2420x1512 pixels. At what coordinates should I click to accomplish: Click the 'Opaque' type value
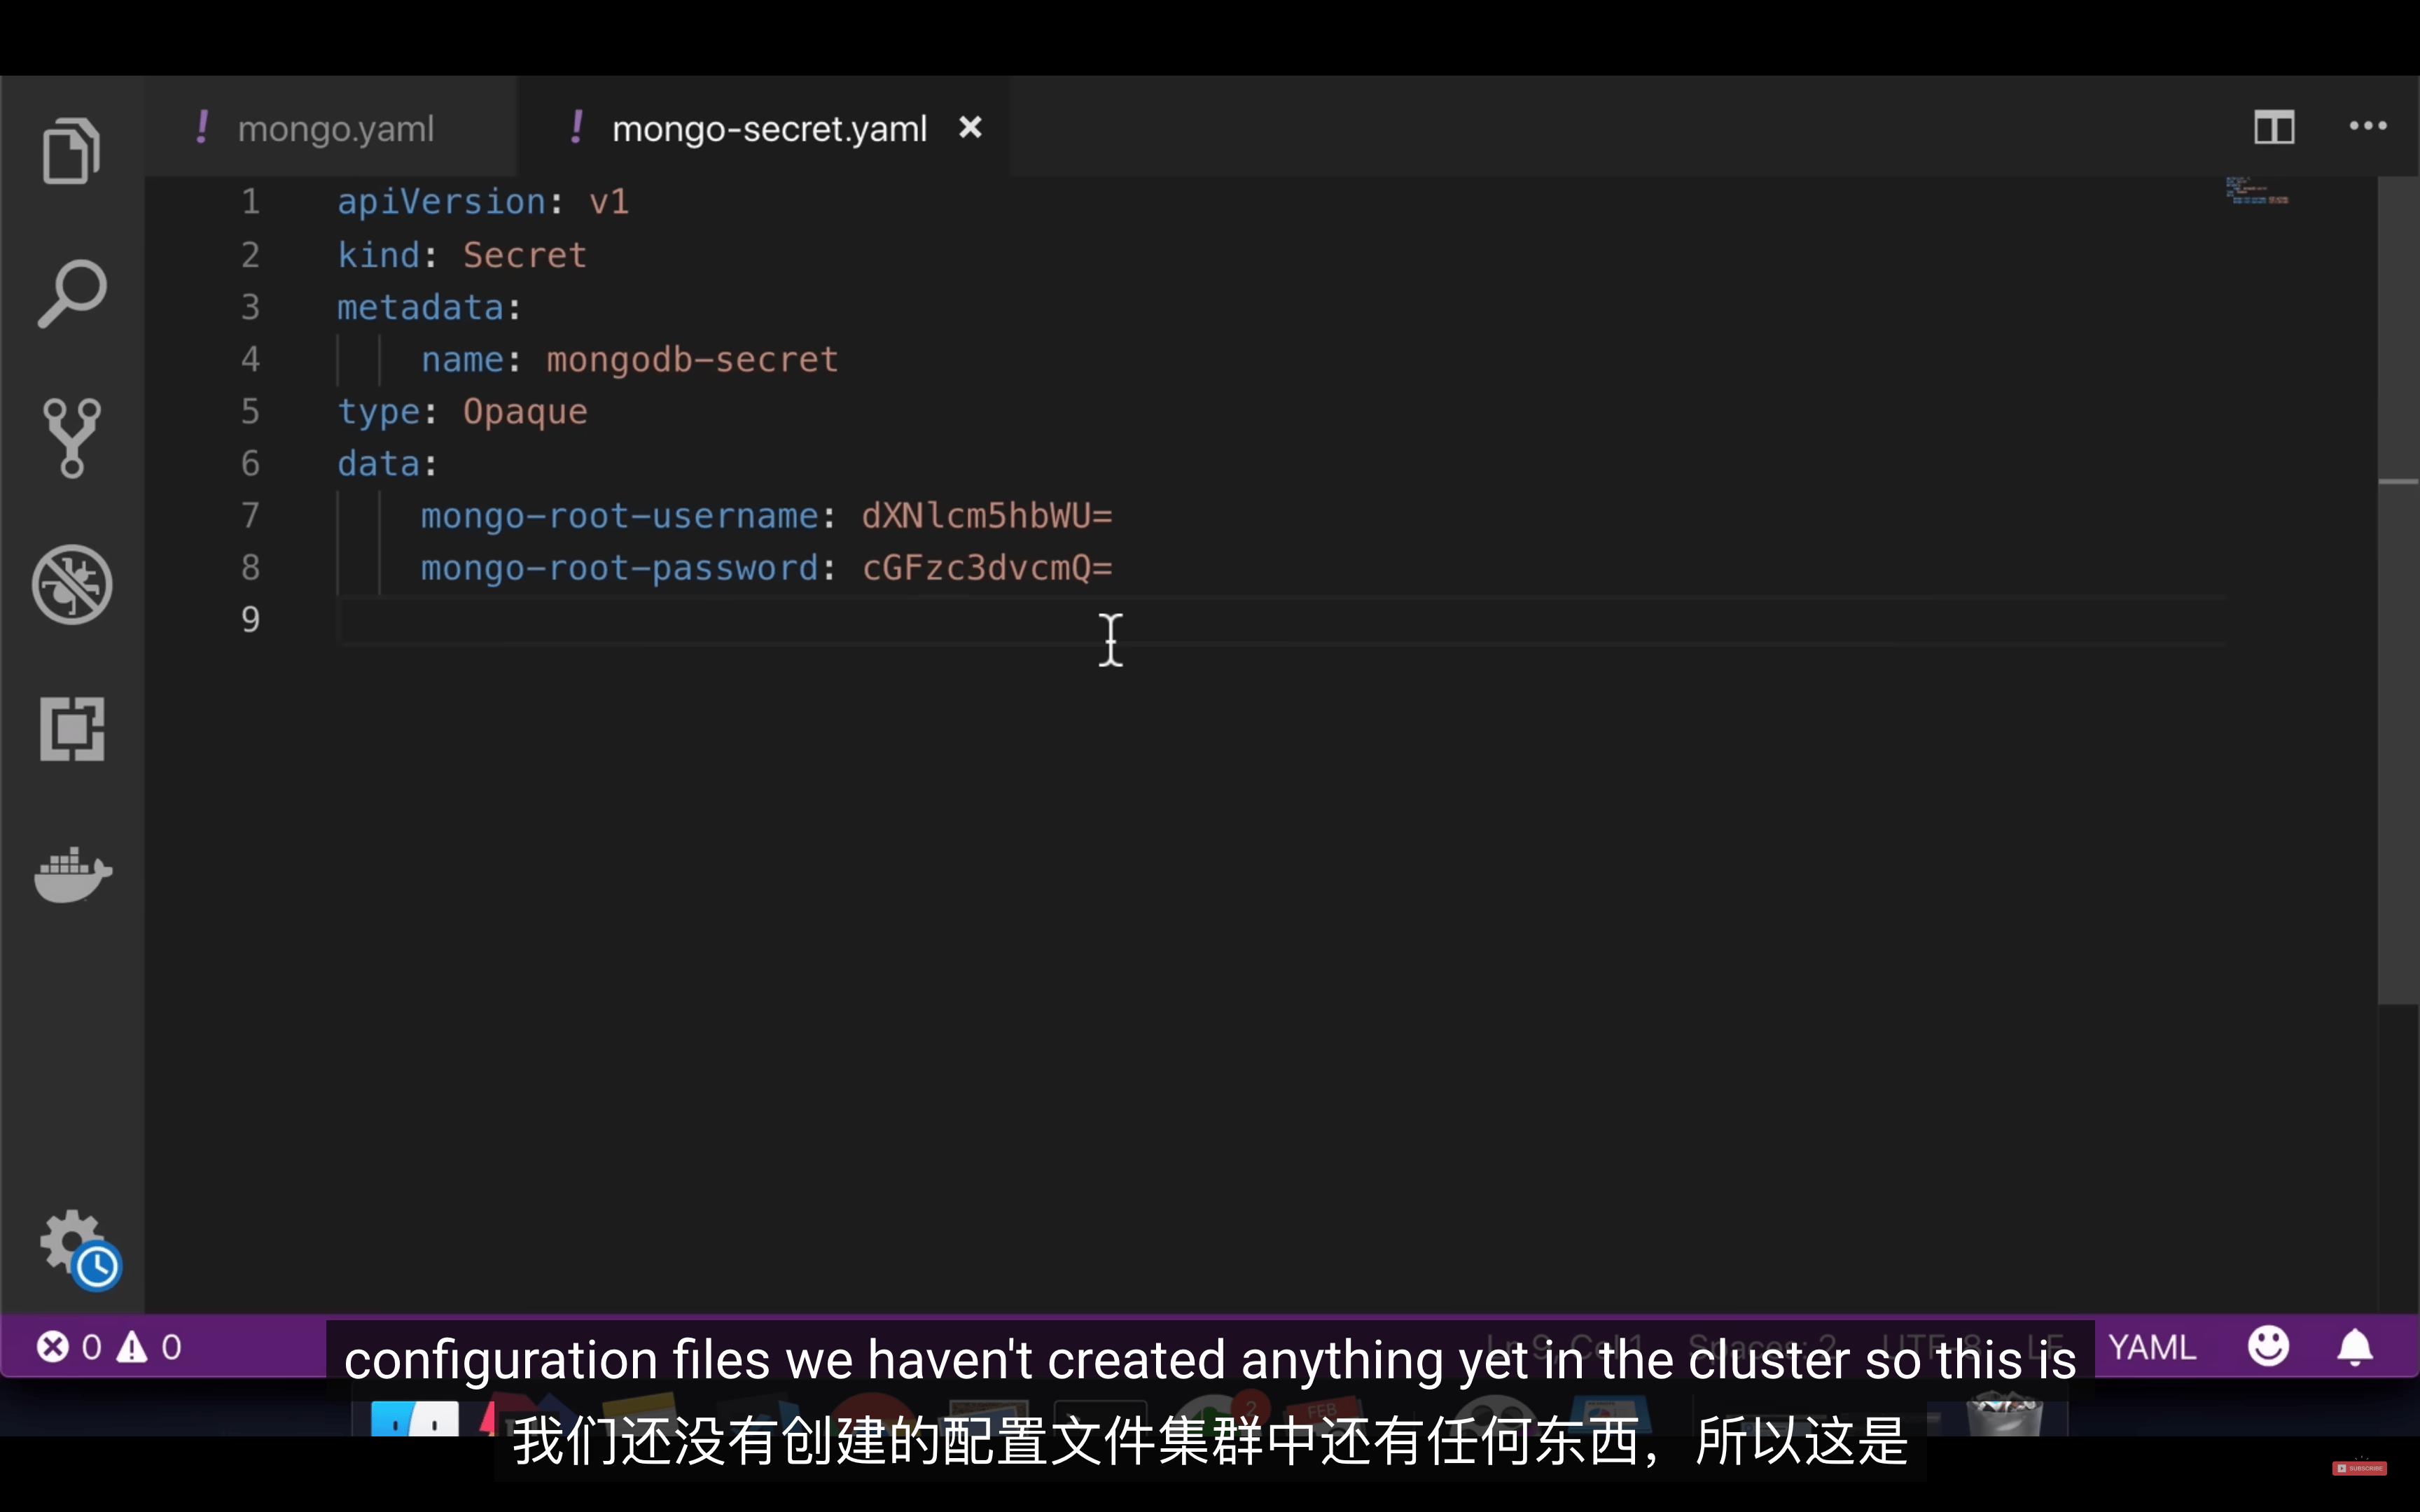pyautogui.click(x=525, y=412)
